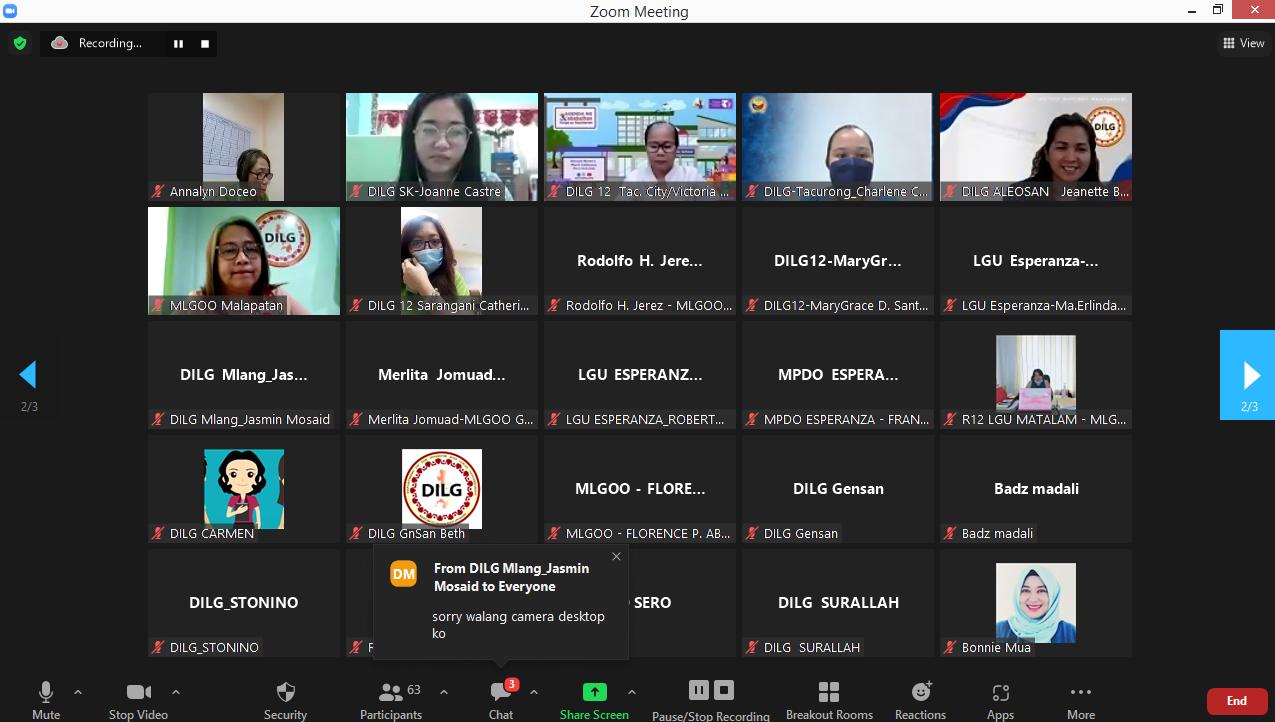
Task: Open Apps panel
Action: [1000, 699]
